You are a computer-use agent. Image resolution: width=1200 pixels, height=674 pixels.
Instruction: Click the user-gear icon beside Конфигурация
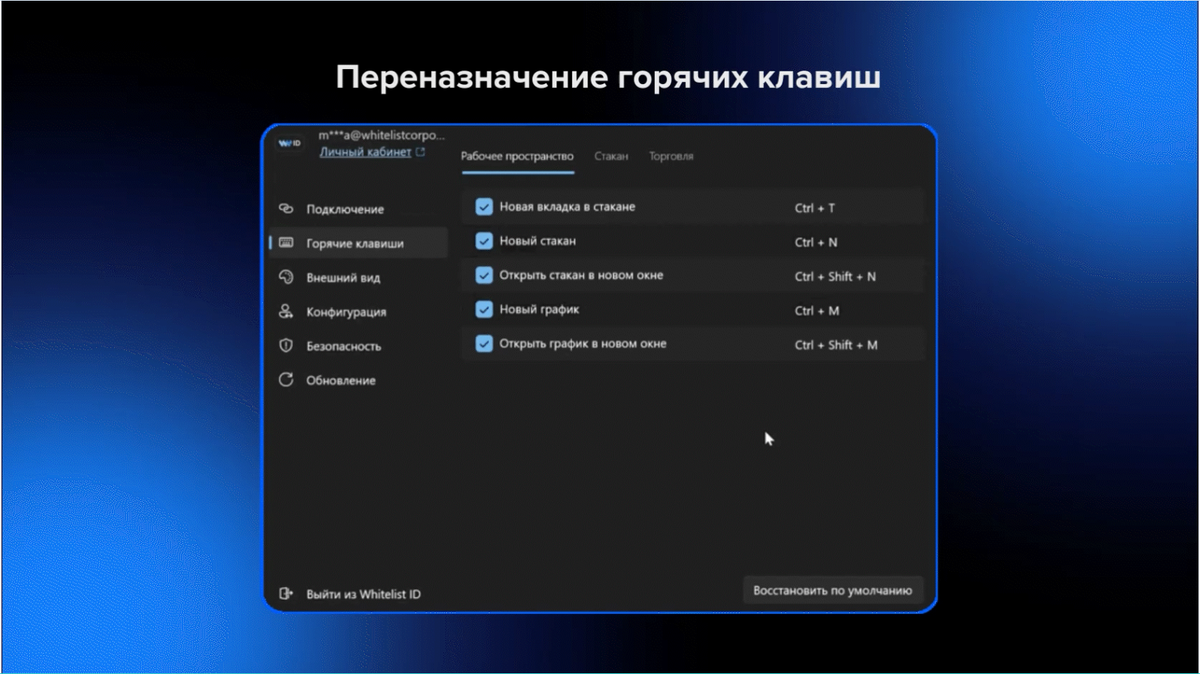(x=286, y=312)
